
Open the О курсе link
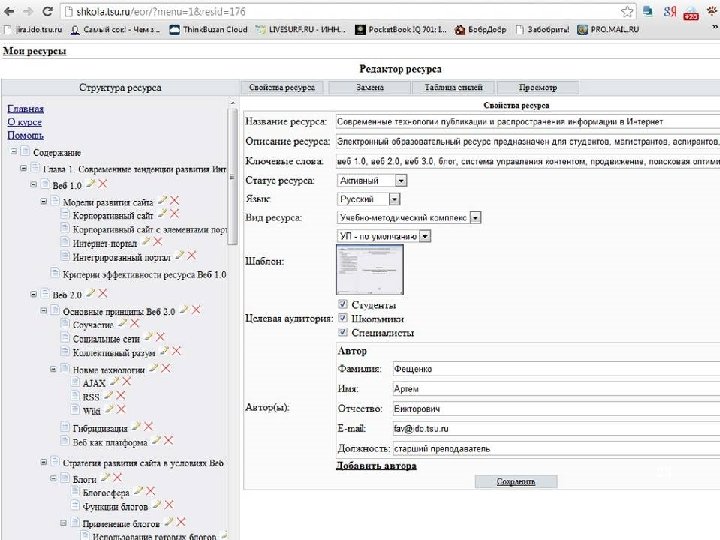pos(24,122)
